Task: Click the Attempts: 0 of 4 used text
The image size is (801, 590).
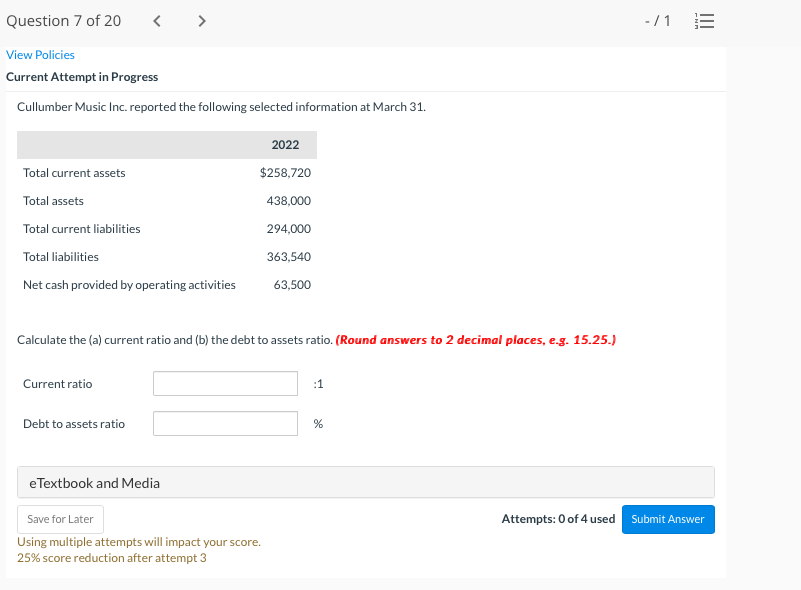Action: coord(558,519)
